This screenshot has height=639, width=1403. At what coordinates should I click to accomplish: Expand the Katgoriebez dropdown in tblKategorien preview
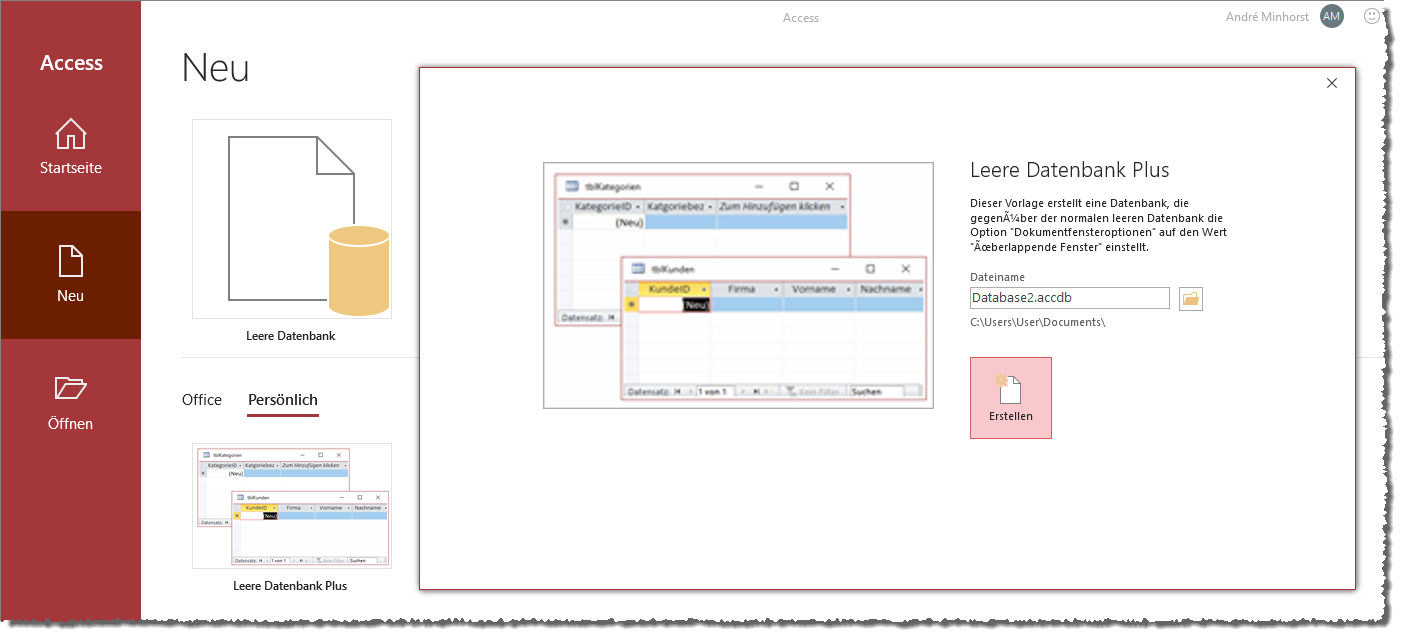(710, 205)
